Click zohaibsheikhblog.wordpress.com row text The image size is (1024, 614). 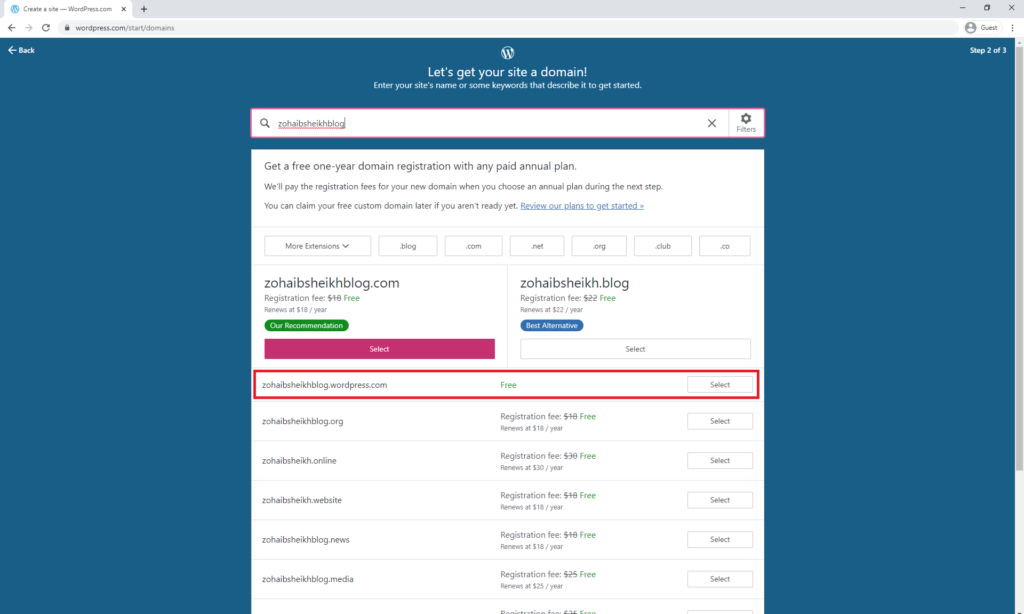click(325, 385)
